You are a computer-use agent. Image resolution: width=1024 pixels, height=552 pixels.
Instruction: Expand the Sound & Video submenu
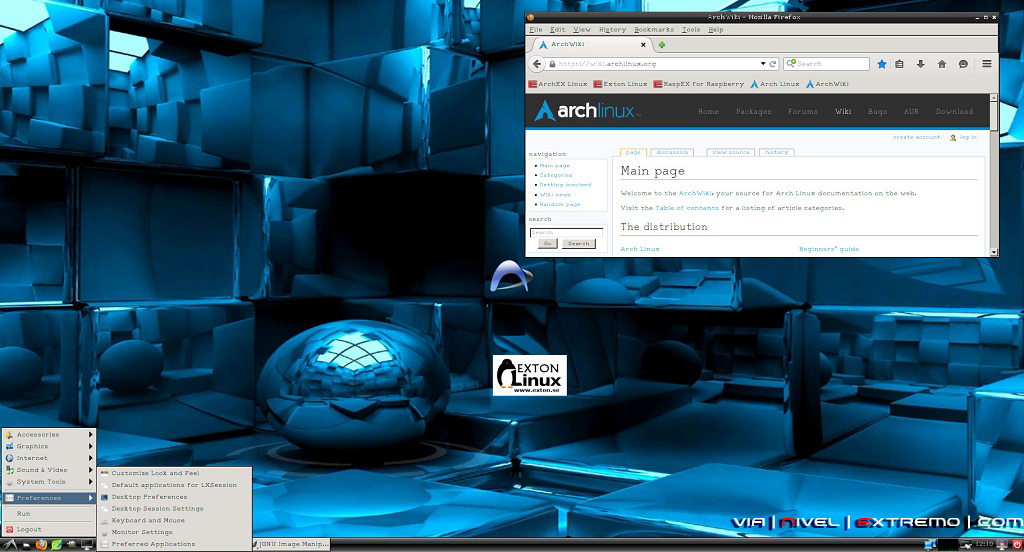49,470
